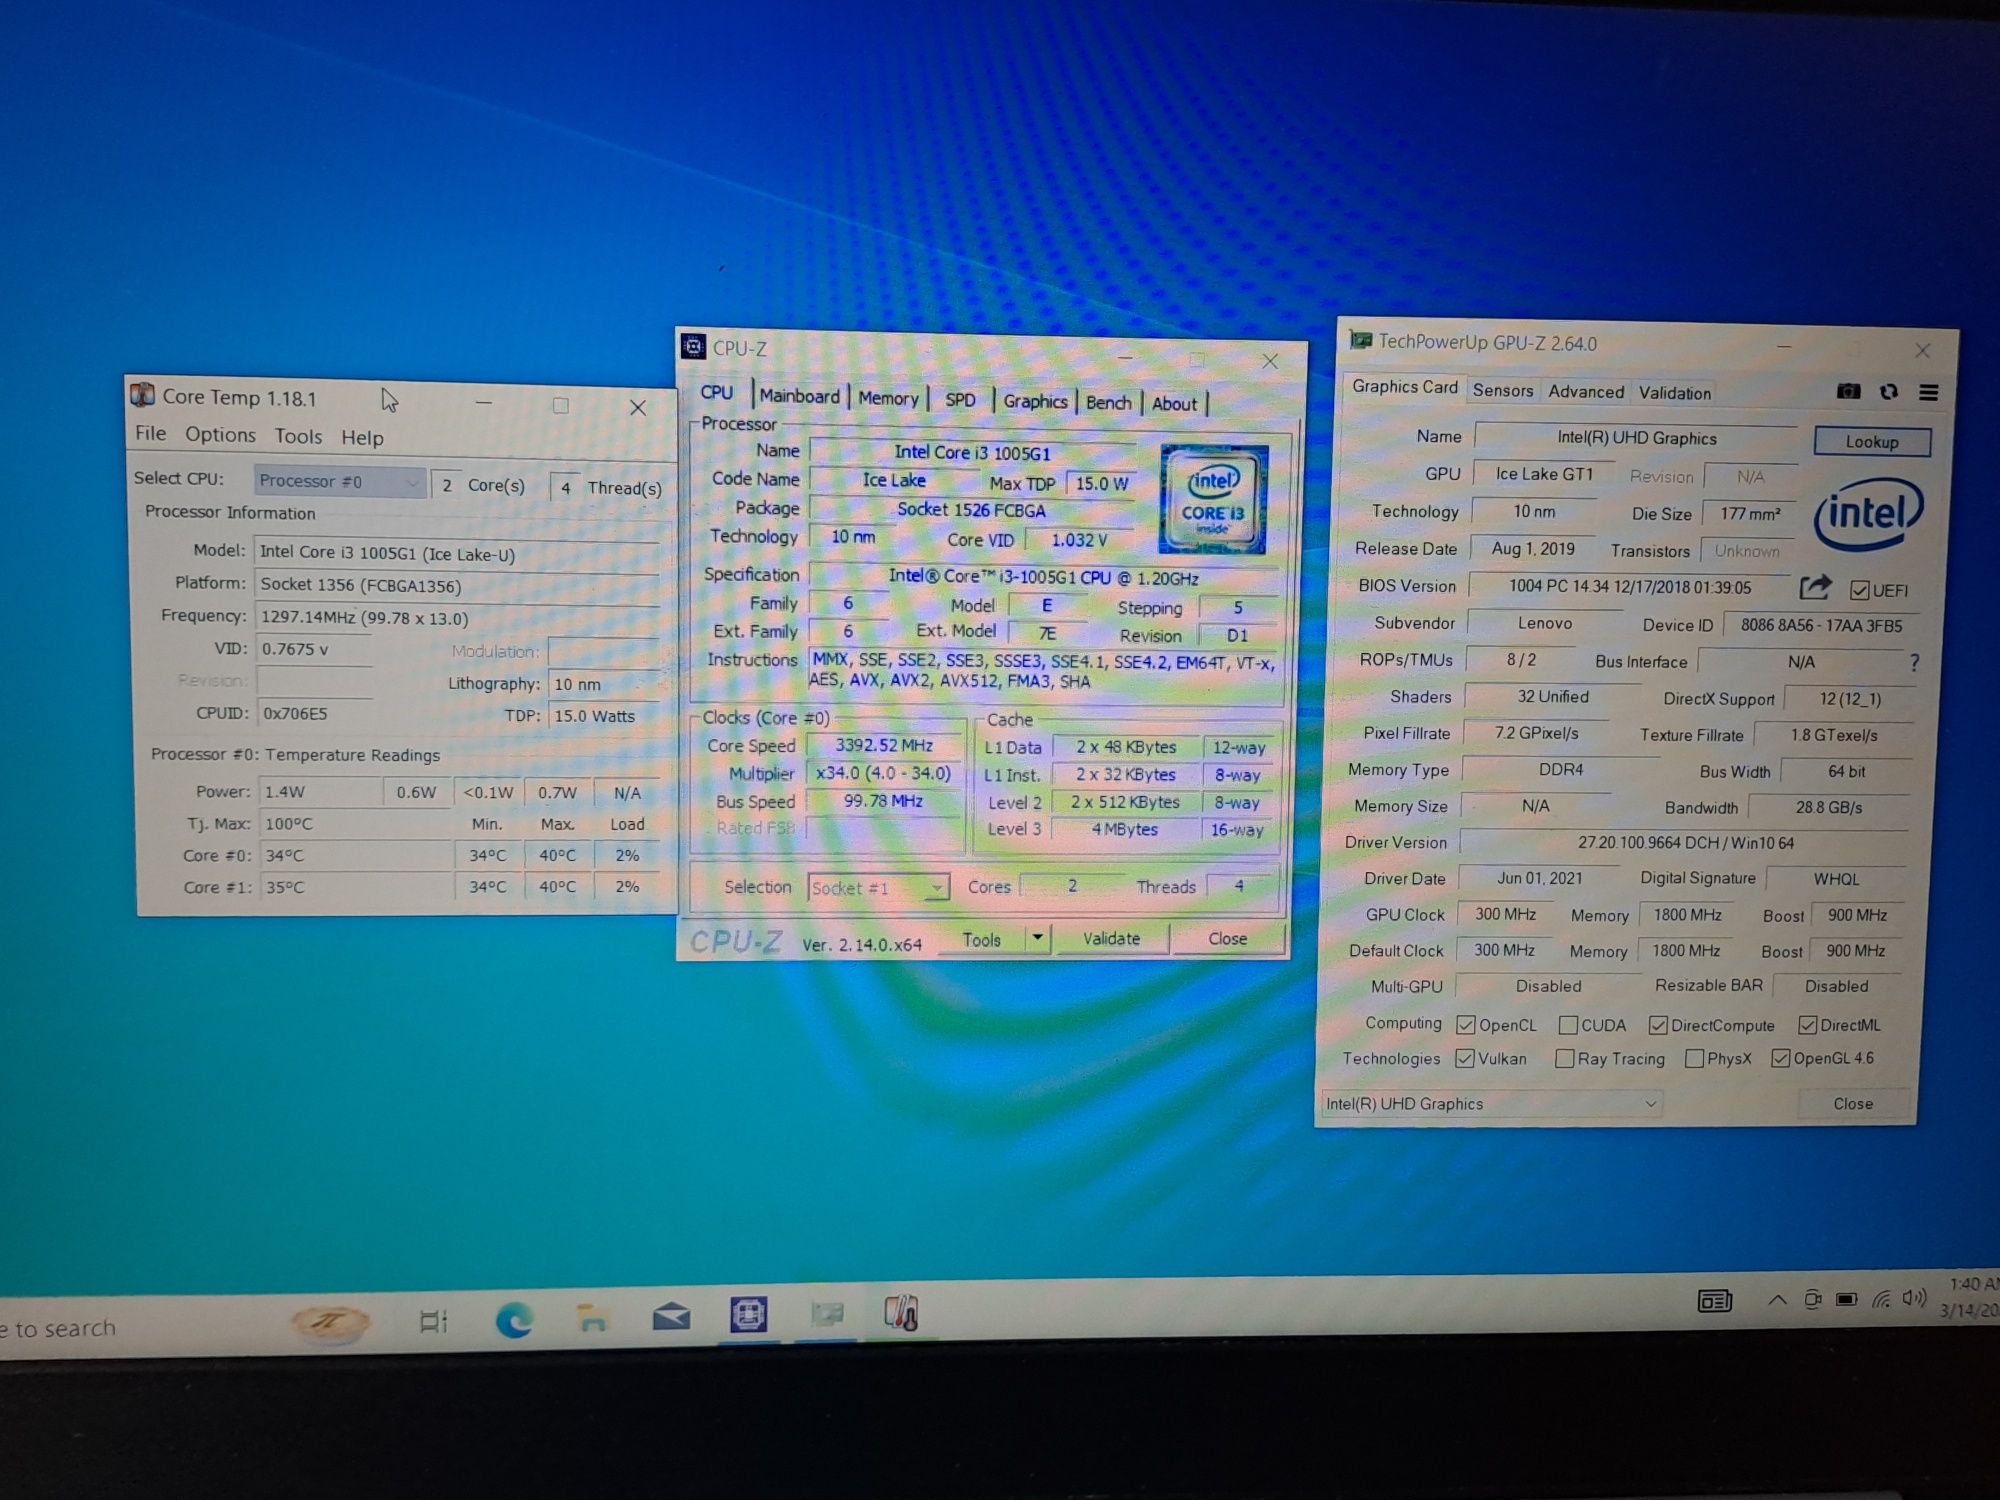Viewport: 2000px width, 1500px height.
Task: Click the GPU-Z refresh icon
Action: pos(1888,392)
